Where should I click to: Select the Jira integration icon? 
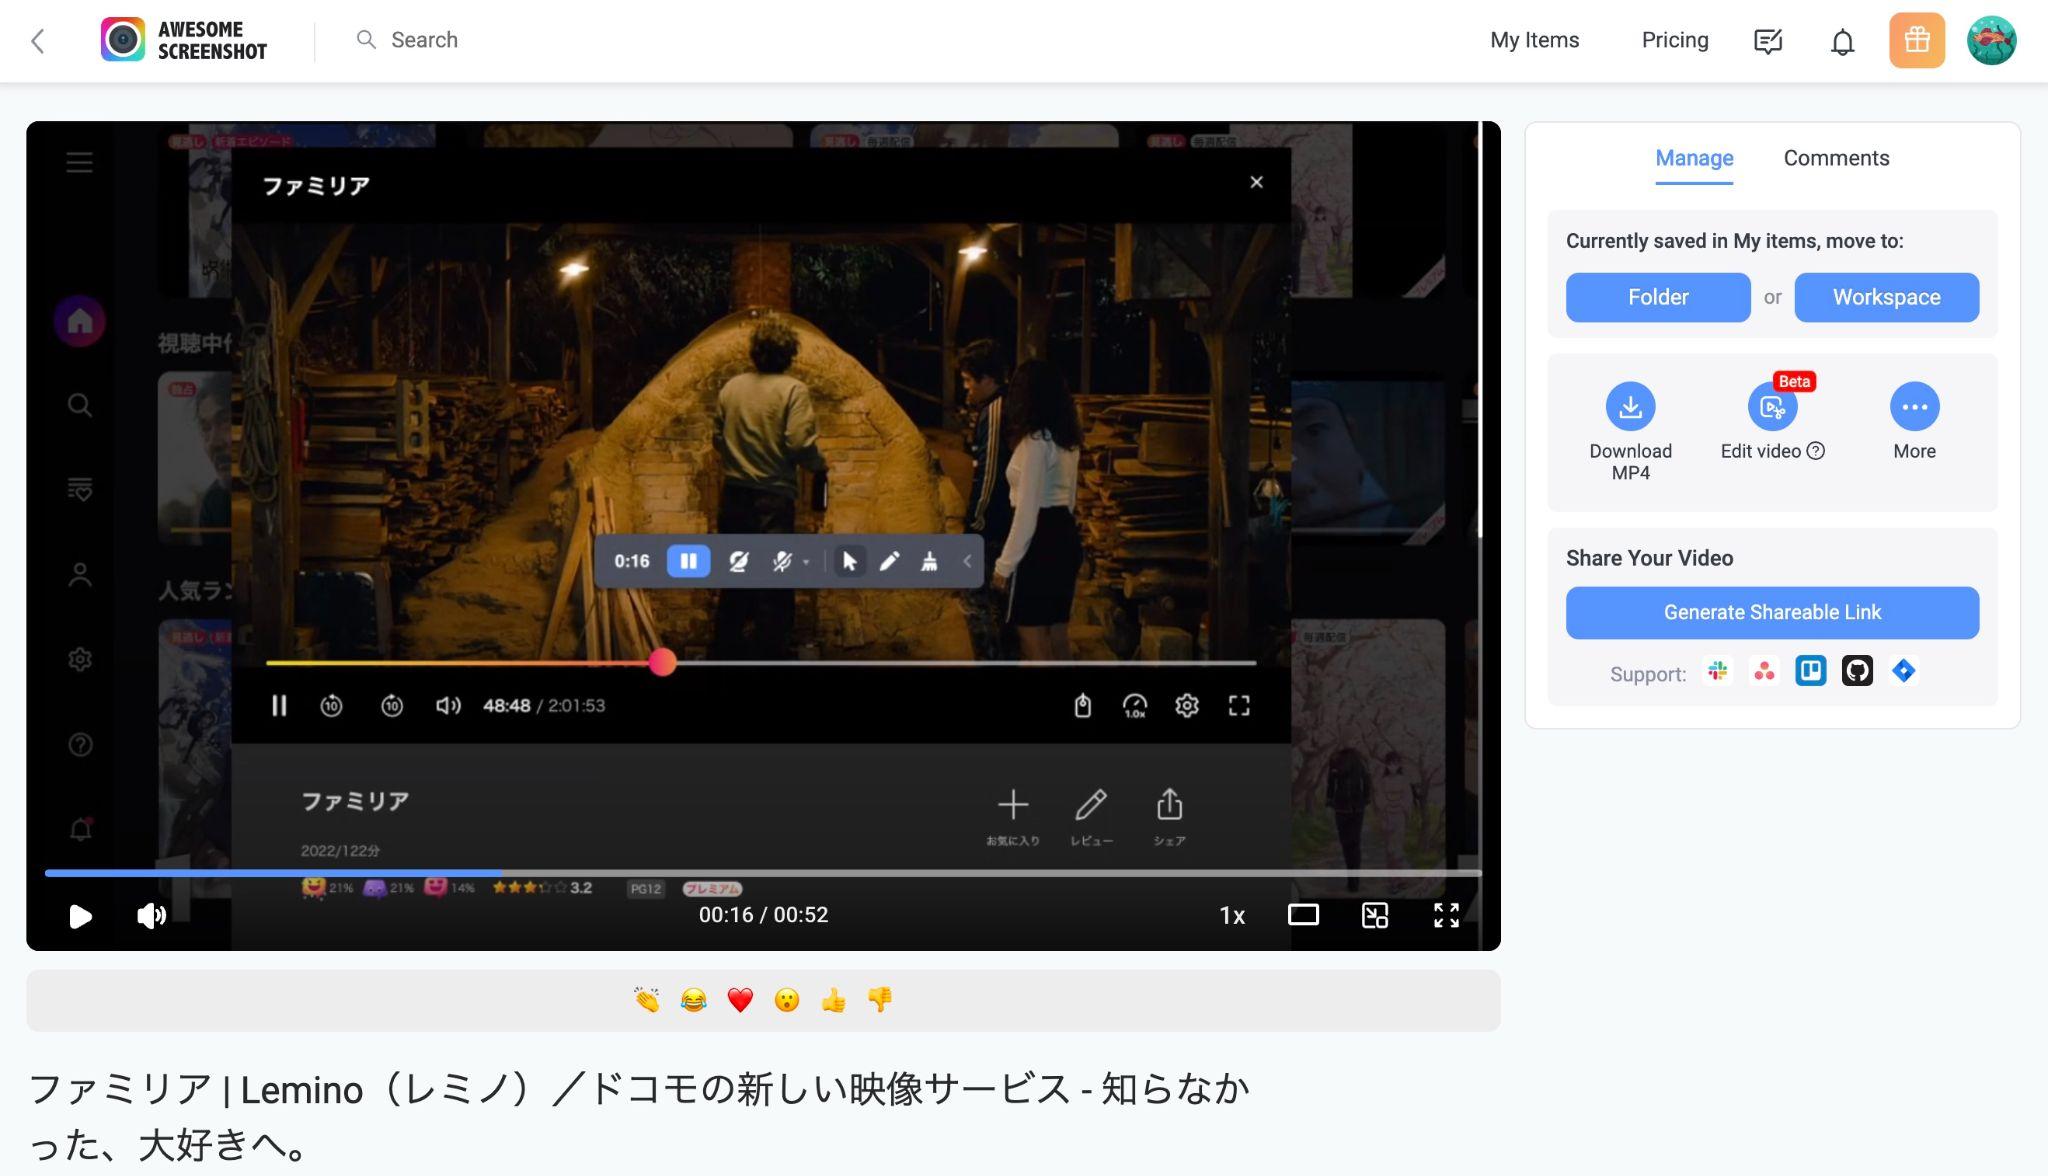pyautogui.click(x=1904, y=671)
